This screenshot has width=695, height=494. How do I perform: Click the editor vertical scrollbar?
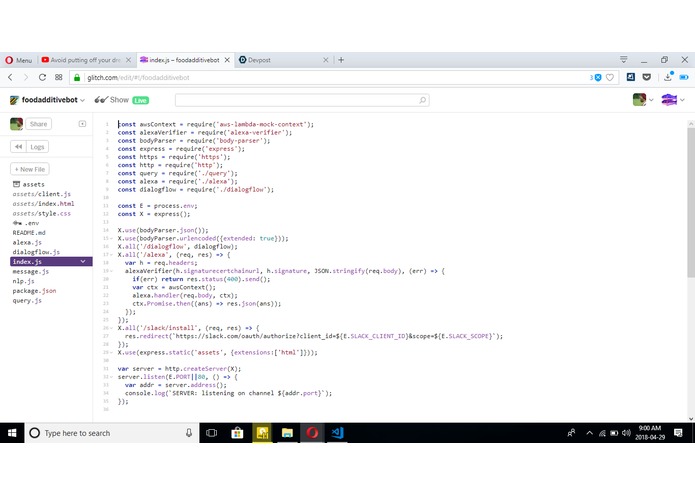[x=691, y=202]
